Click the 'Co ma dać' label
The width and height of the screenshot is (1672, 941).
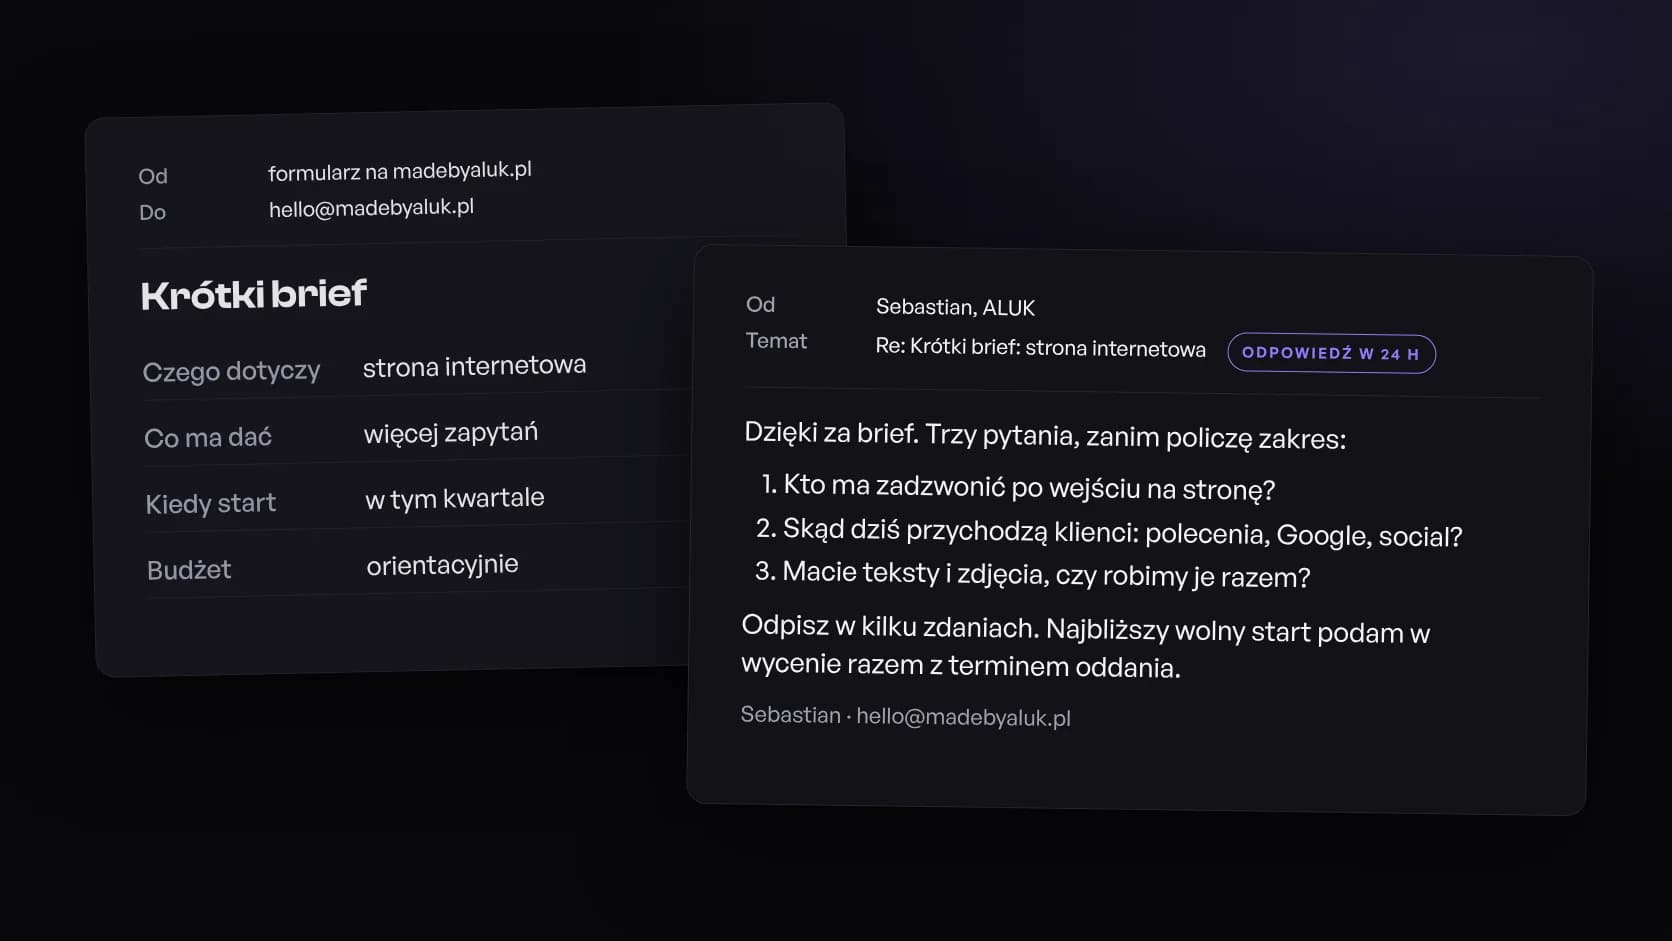pos(208,437)
